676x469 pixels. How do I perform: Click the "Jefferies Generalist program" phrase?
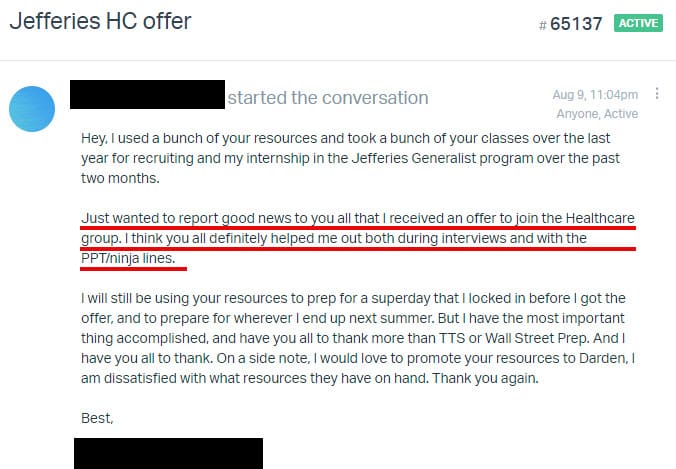click(466, 156)
